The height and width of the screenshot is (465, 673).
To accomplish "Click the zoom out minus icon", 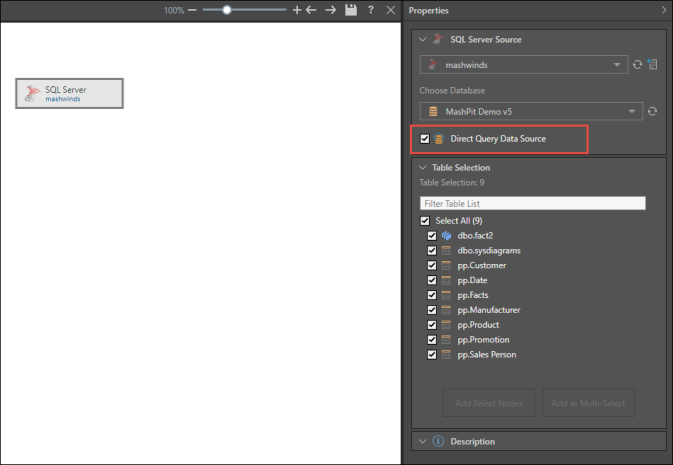I will [x=192, y=9].
